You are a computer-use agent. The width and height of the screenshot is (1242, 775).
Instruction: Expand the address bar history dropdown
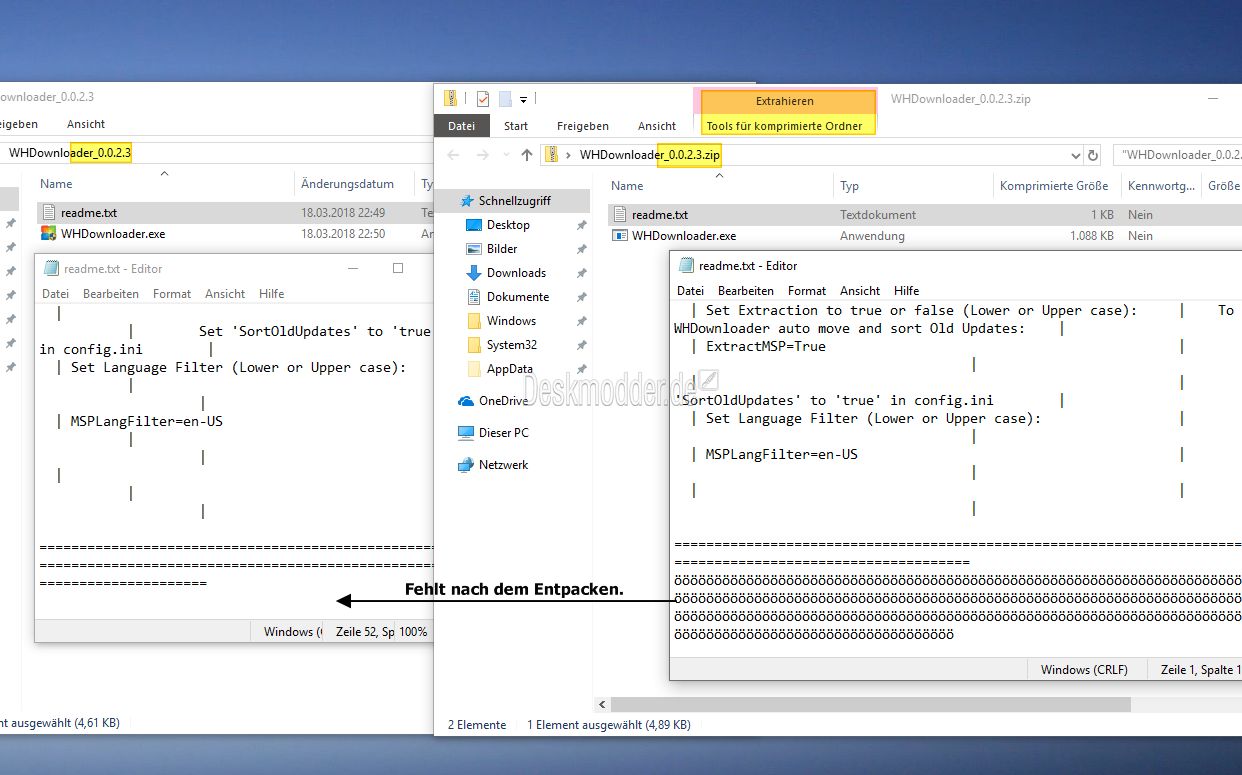1076,155
